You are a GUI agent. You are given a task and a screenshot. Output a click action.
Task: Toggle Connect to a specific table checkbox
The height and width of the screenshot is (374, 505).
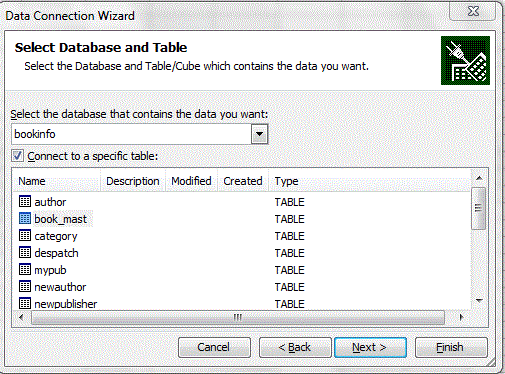[x=17, y=156]
